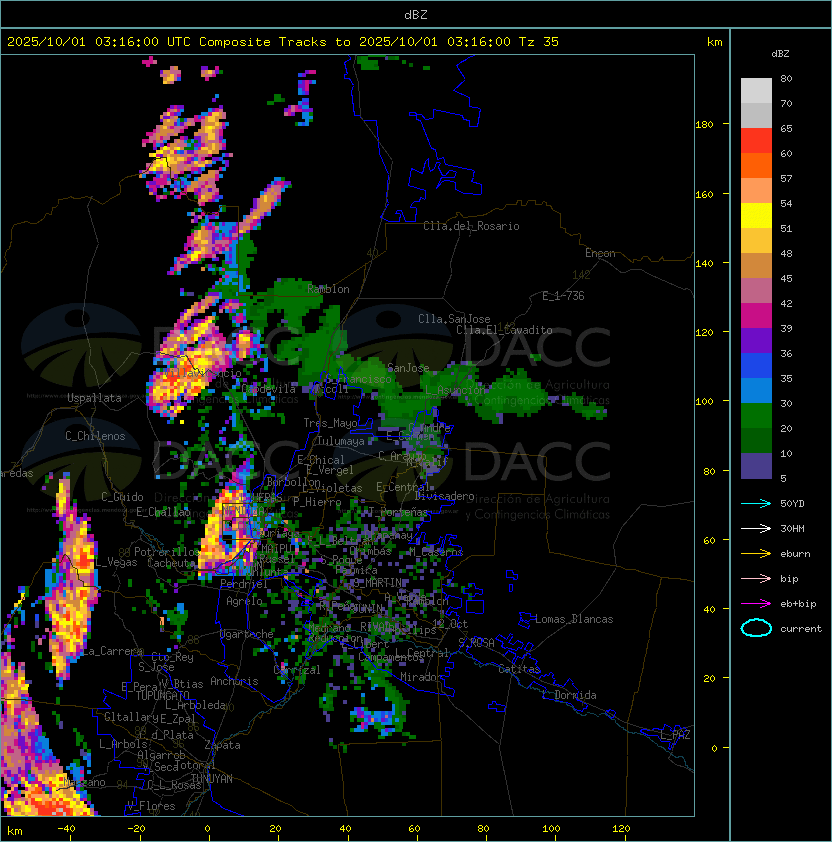Viewport: 832px width, 842px height.
Task: Click the 'La_Carrera' place label
Action: click(113, 651)
